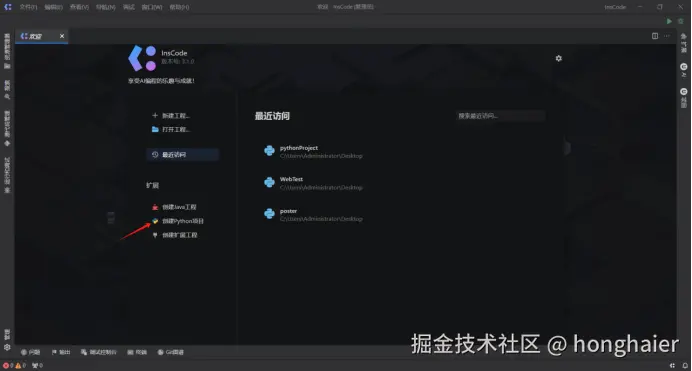Open the 查看(V) menu
This screenshot has width=692, height=371.
click(x=79, y=7)
